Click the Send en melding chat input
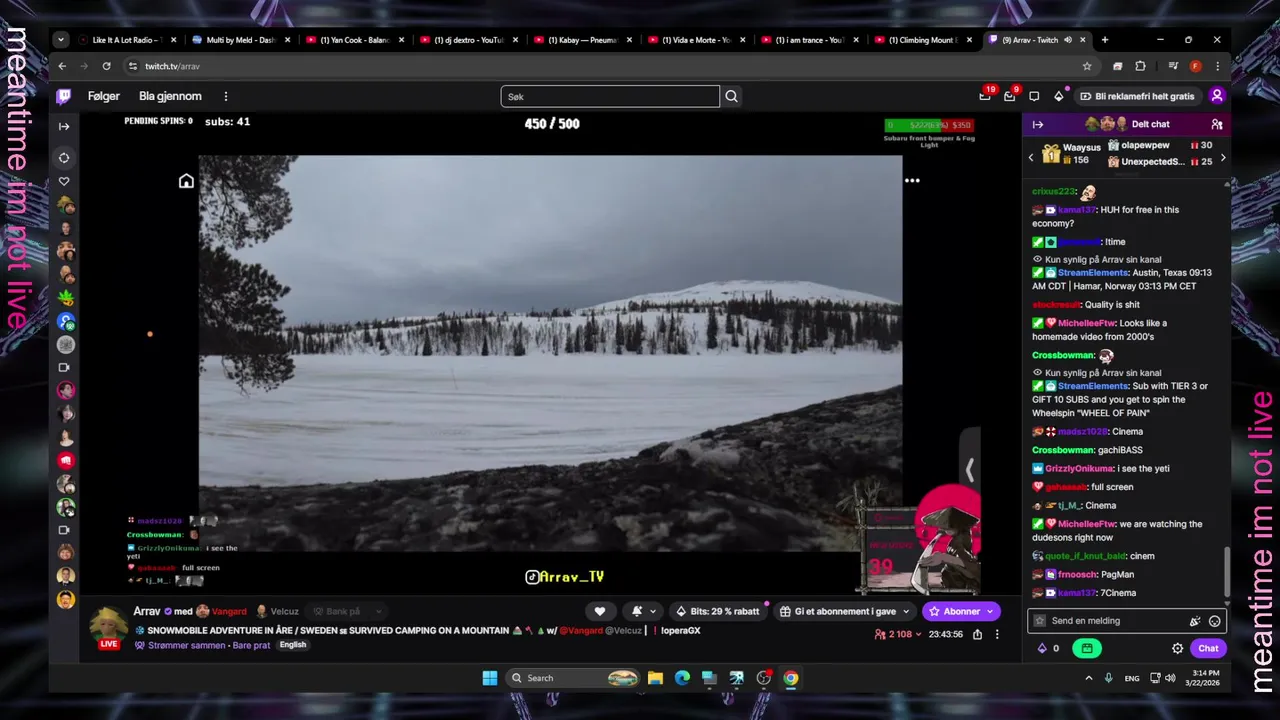 coord(1127,621)
